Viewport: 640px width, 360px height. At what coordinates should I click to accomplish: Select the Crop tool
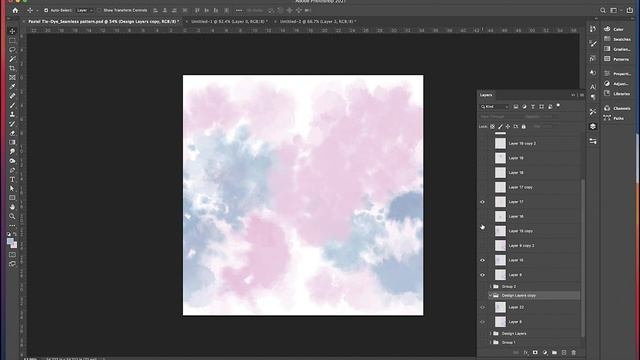12,68
